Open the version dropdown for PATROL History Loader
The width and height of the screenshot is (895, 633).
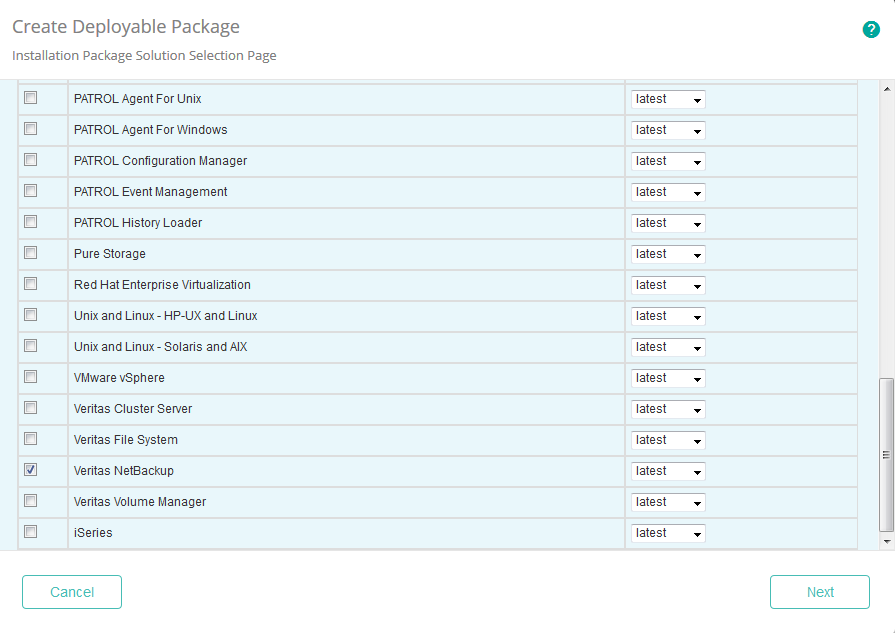click(x=667, y=223)
